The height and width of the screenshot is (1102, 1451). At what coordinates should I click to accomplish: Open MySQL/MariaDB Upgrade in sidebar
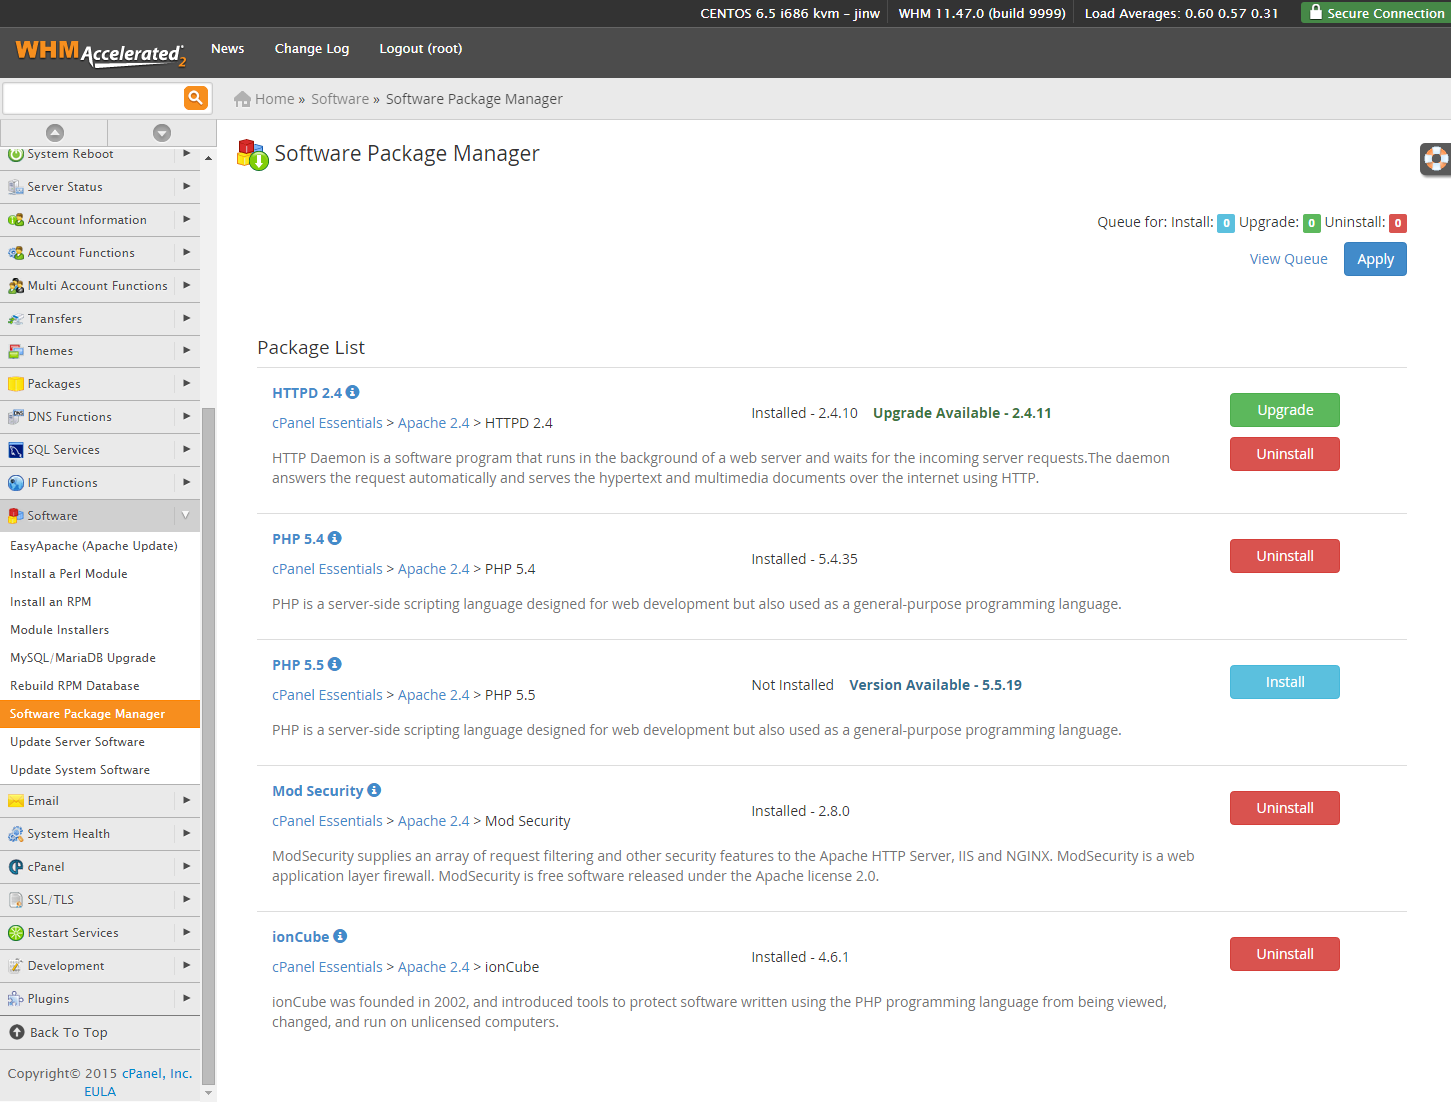tap(83, 658)
